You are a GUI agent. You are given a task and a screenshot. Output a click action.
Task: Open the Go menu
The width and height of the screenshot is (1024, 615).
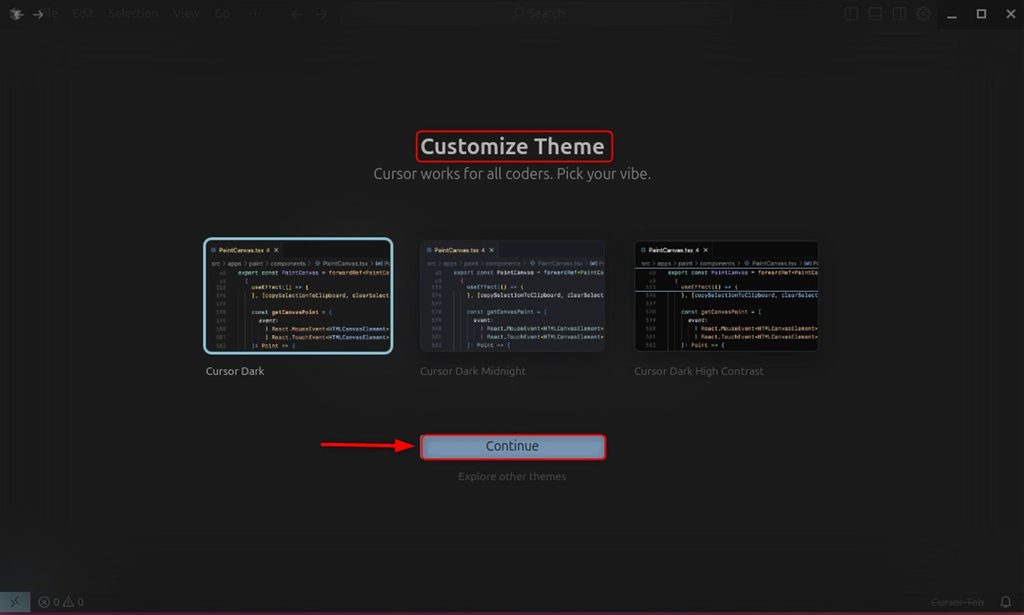tap(222, 13)
